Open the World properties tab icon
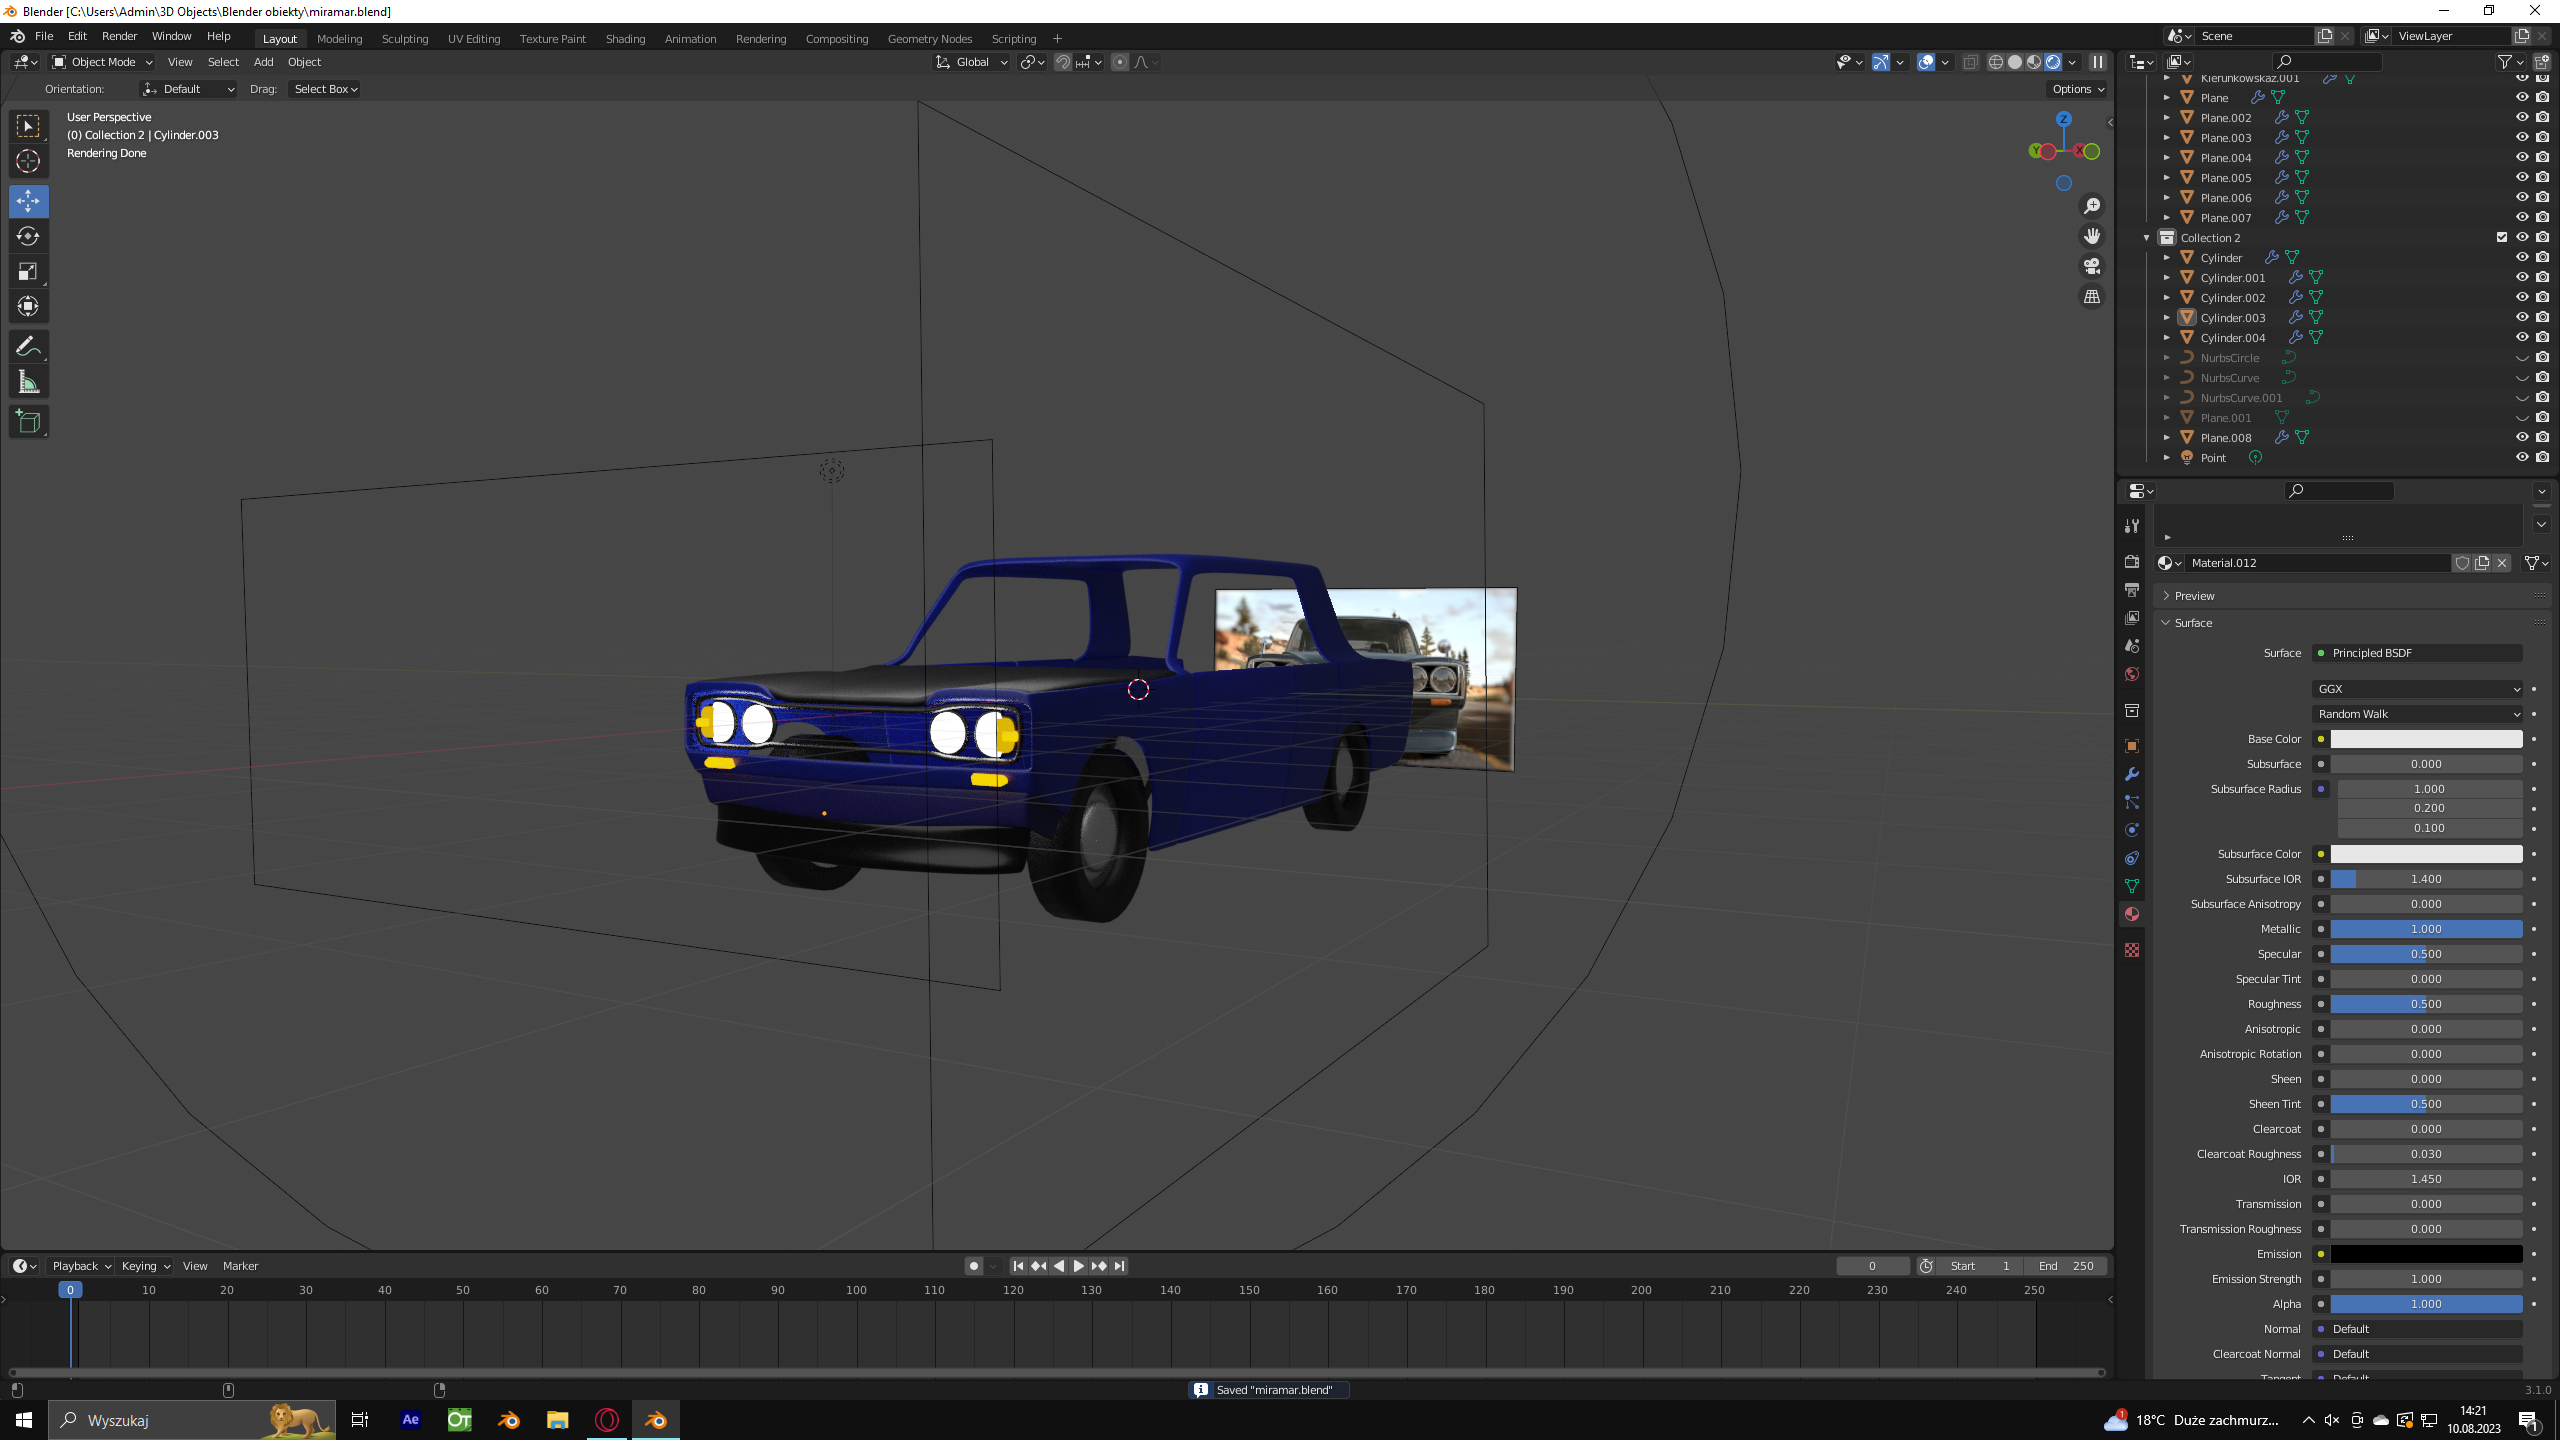Viewport: 2560px width, 1440px height. pyautogui.click(x=2131, y=674)
